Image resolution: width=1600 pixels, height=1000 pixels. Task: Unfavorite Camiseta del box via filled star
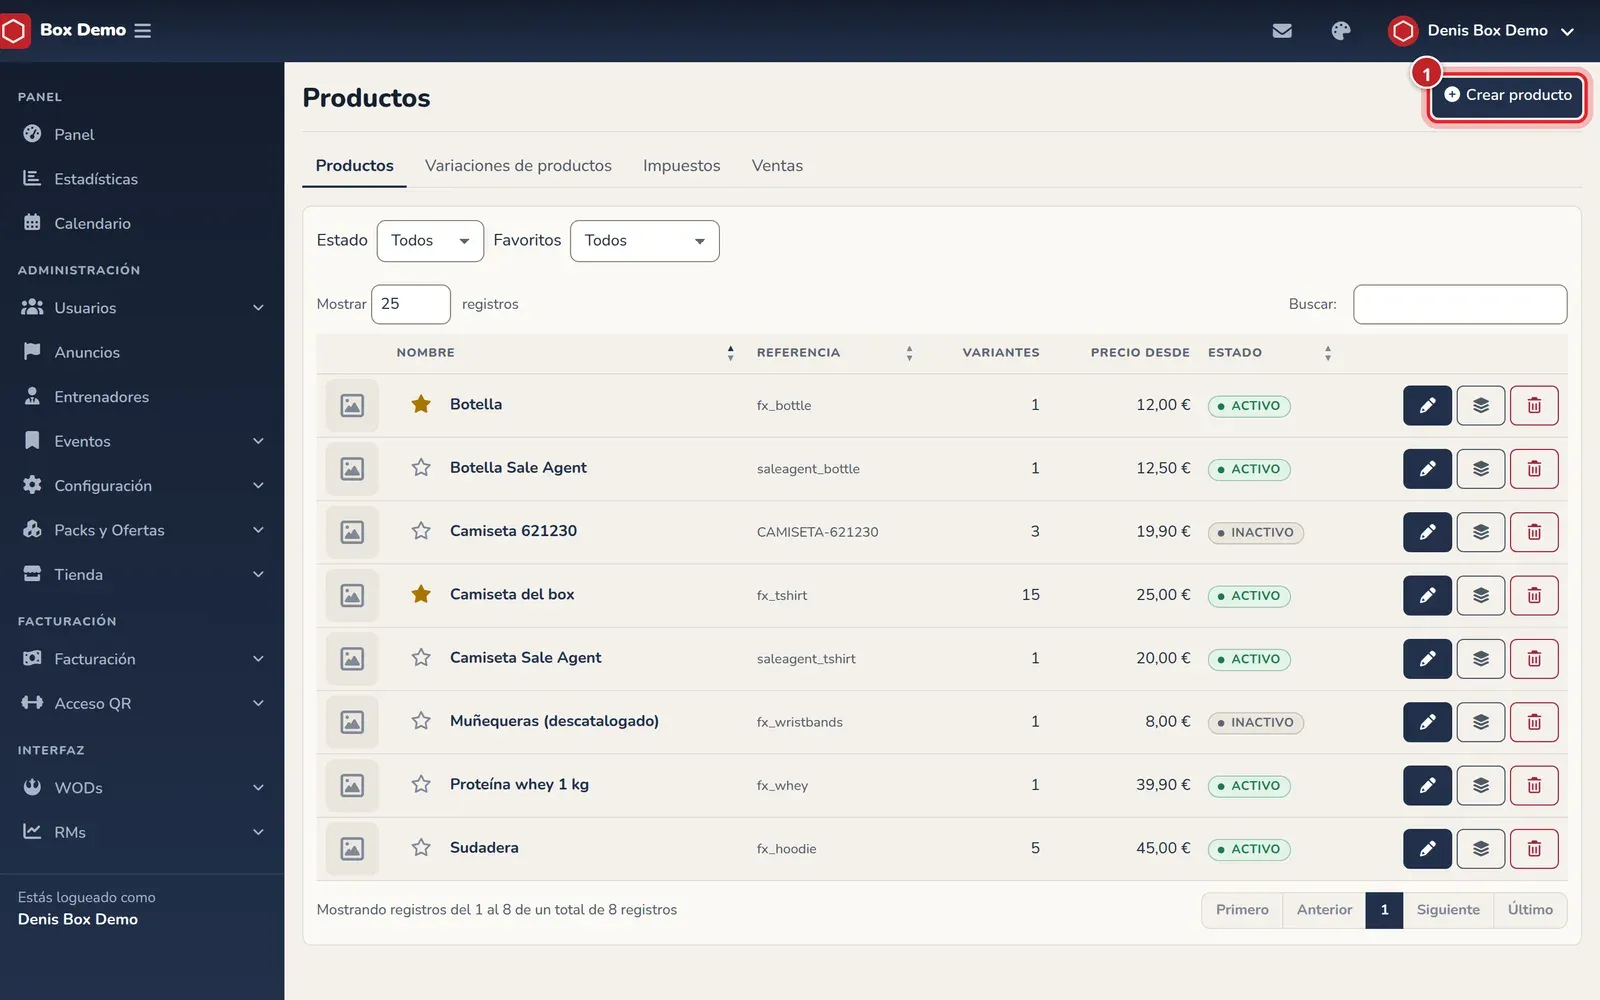click(421, 594)
